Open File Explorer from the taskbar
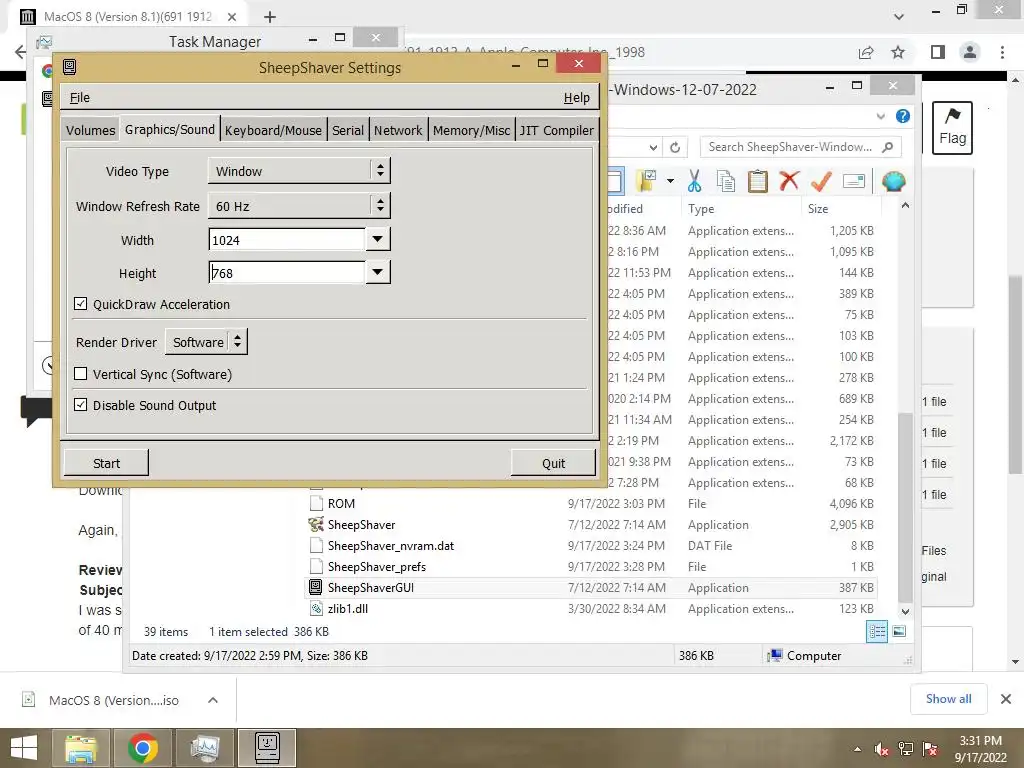The height and width of the screenshot is (768, 1024). pos(81,748)
